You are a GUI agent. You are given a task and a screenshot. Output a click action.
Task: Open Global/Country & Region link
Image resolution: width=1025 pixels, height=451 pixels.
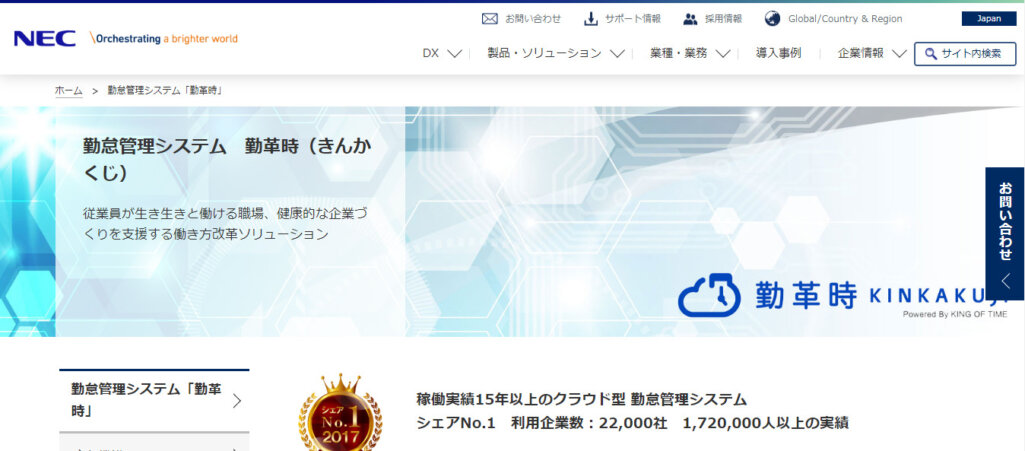click(845, 19)
